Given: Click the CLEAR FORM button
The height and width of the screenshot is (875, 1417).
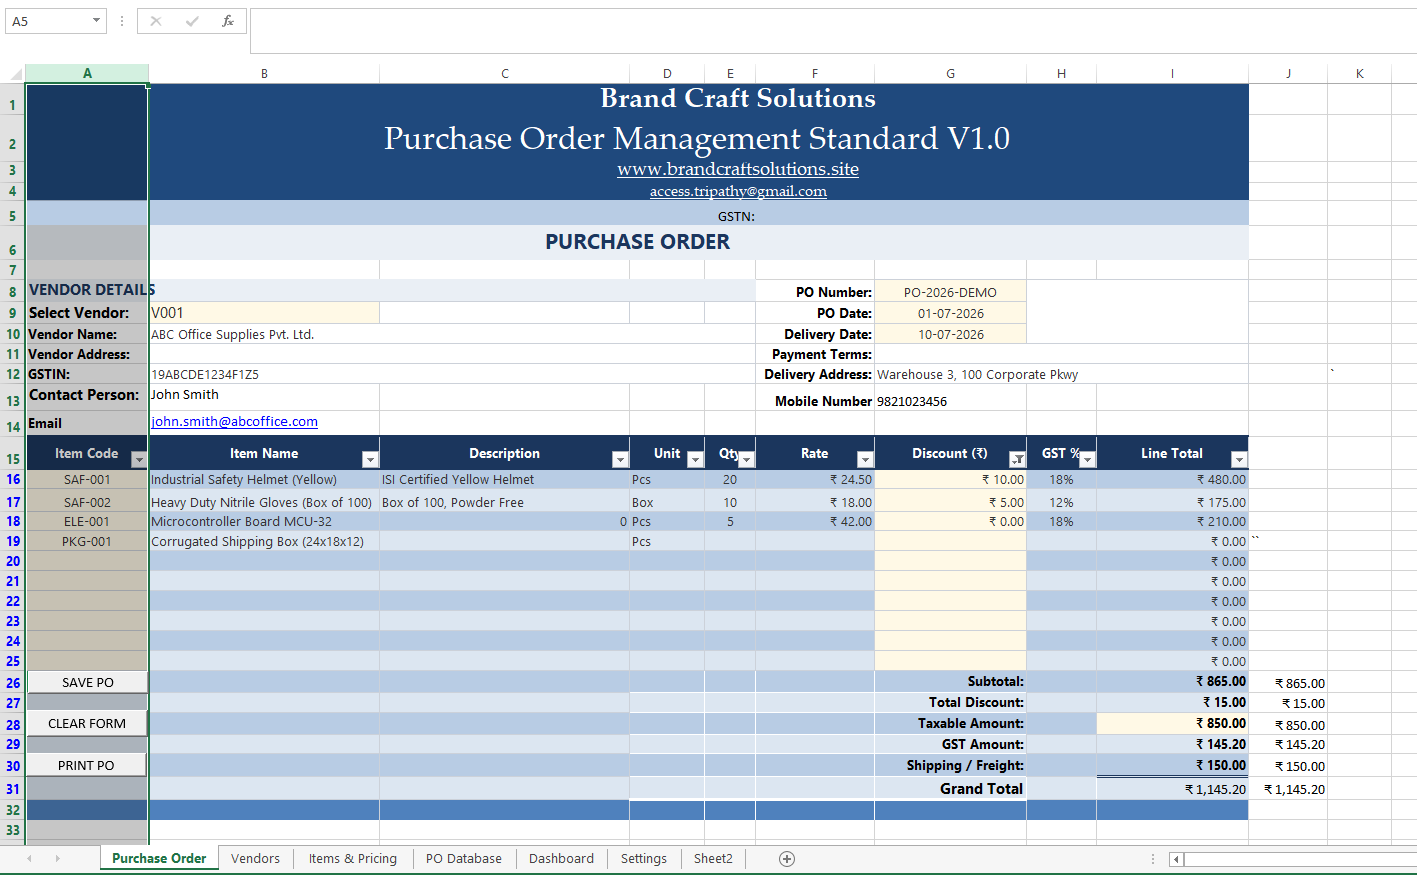Looking at the screenshot, I should coord(87,723).
